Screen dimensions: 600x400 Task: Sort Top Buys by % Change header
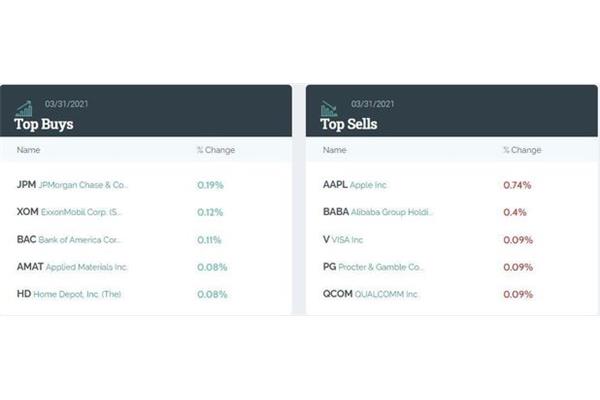(x=216, y=150)
